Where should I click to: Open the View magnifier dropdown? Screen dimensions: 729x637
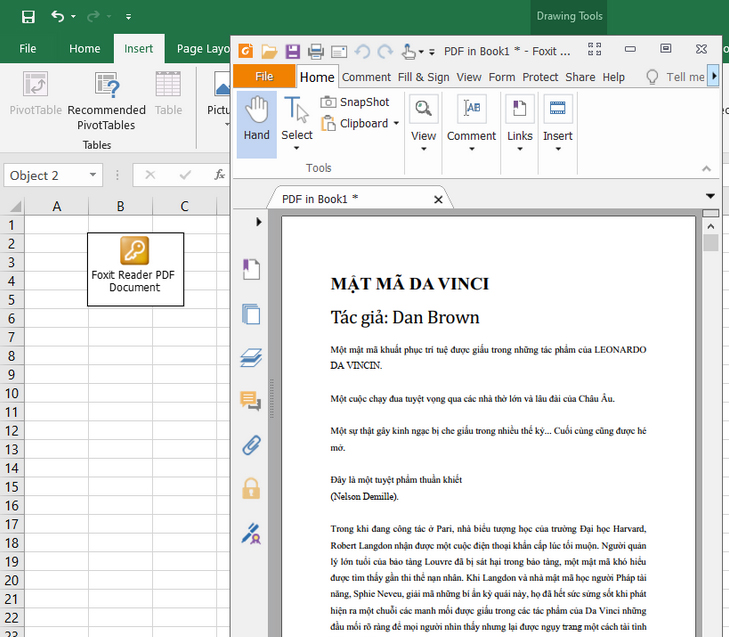(424, 124)
